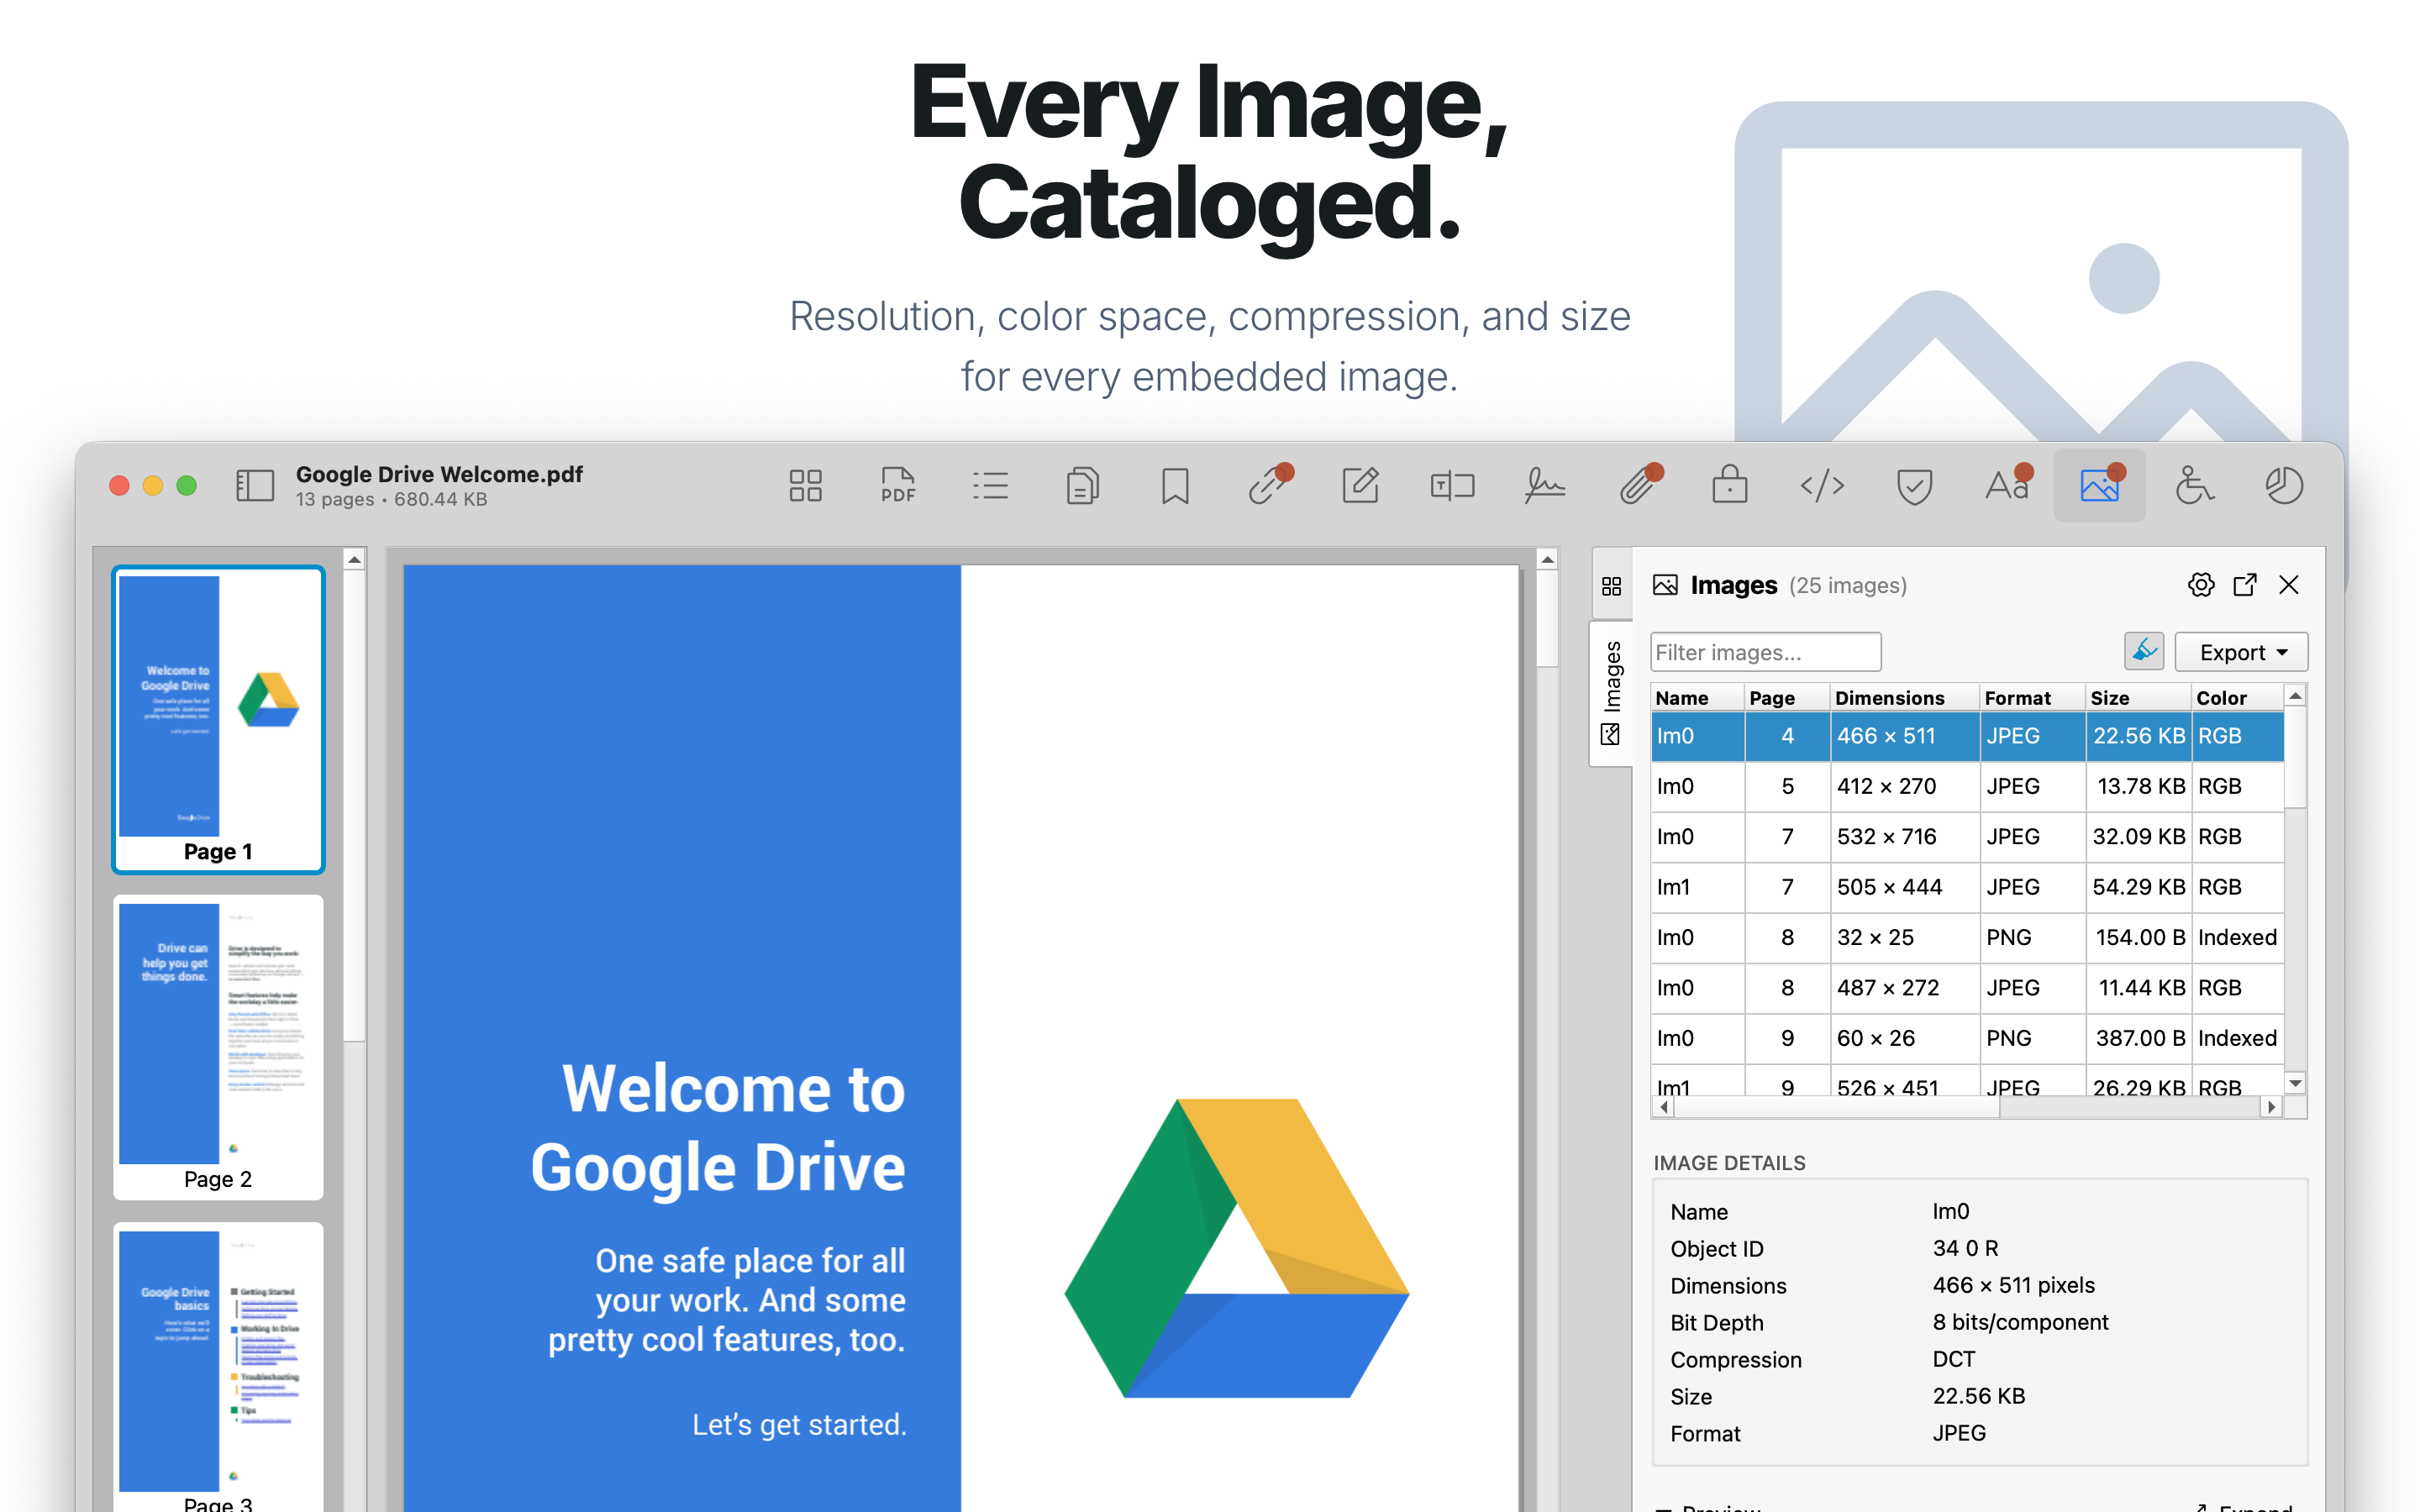Click images table scroll right arrow

tap(2272, 1107)
